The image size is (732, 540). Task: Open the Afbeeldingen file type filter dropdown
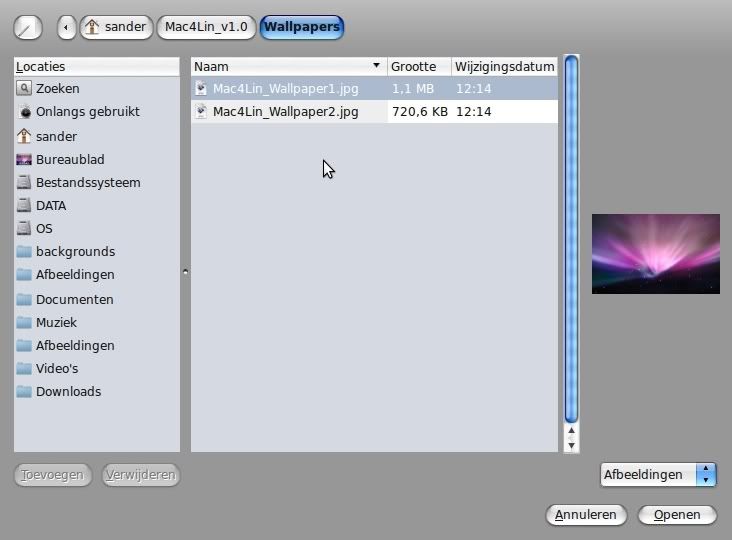point(659,475)
